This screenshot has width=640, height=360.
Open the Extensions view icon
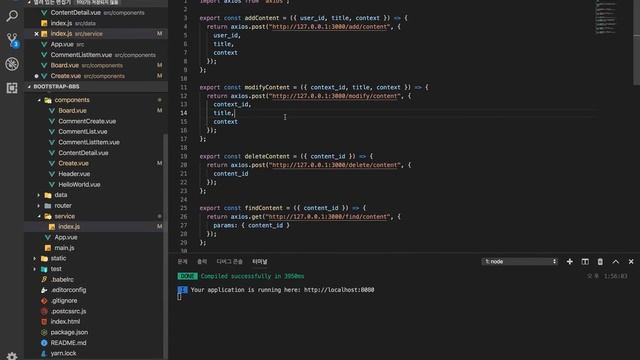pos(12,88)
